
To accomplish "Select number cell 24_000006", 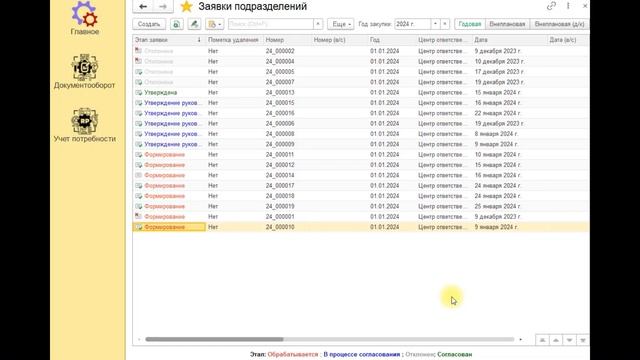I will coord(280,124).
